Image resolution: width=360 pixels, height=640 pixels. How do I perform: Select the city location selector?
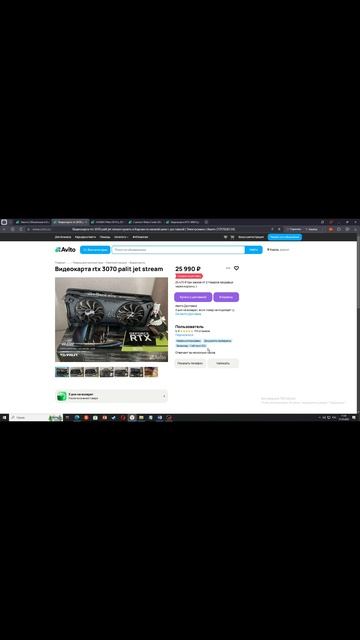(x=278, y=249)
